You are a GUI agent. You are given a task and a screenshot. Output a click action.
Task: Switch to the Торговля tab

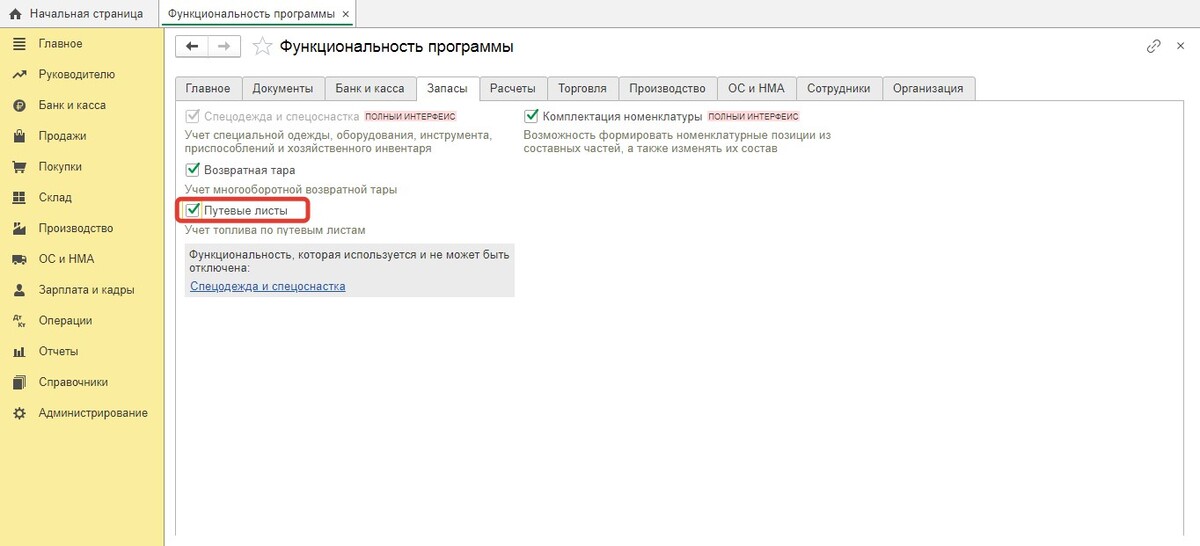pos(582,88)
